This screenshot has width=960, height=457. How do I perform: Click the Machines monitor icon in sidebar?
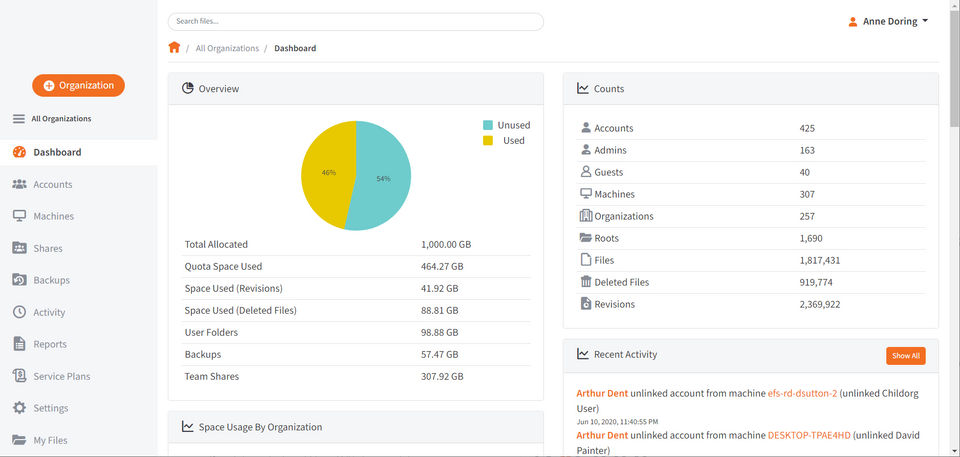(20, 216)
